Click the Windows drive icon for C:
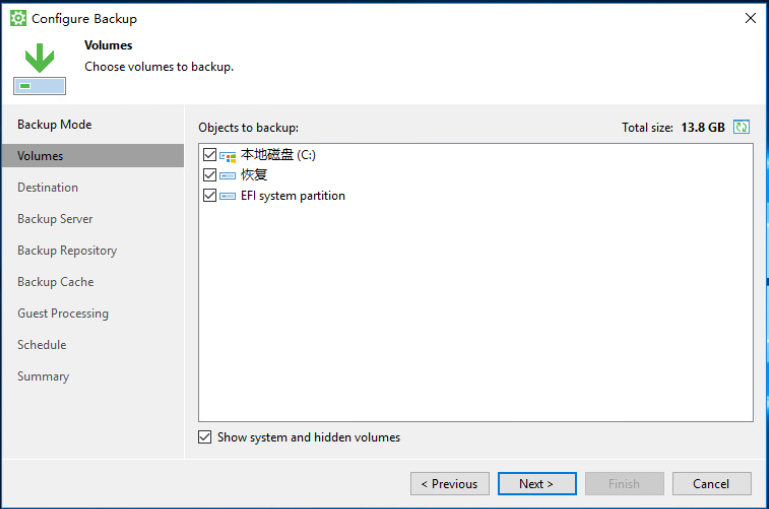Image resolution: width=769 pixels, height=509 pixels. [x=228, y=156]
